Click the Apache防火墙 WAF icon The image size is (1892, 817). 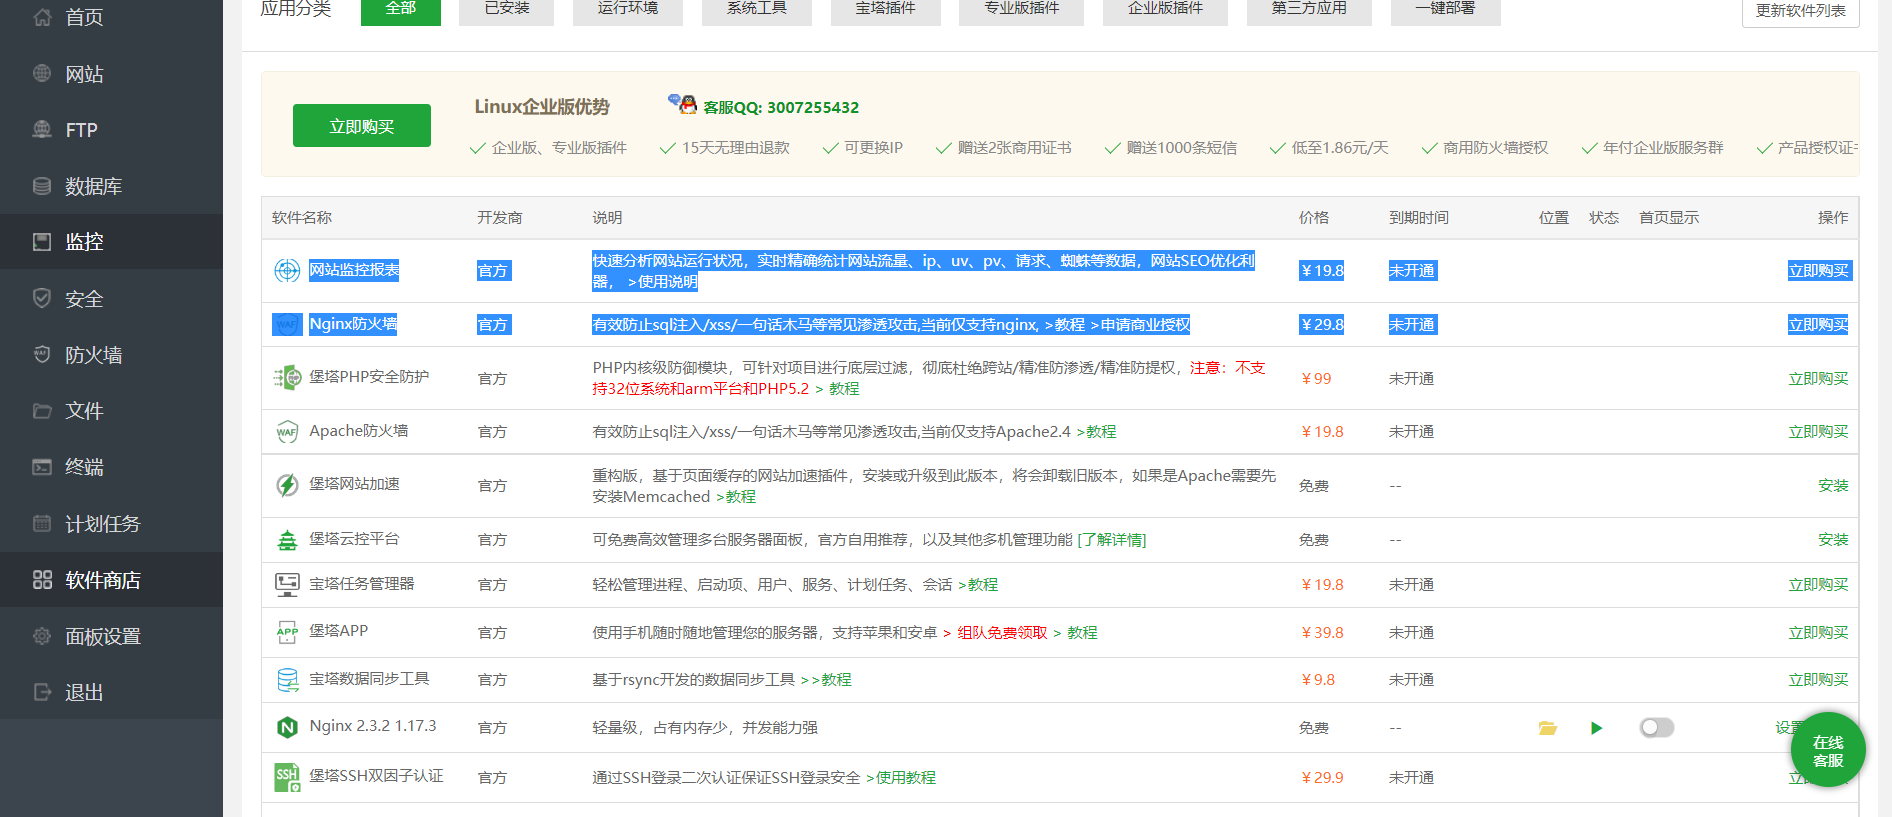[287, 432]
